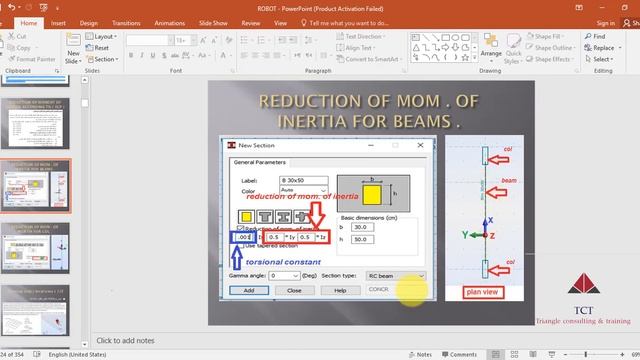Click zoom in plus button
640x360 pixels.
622,354
